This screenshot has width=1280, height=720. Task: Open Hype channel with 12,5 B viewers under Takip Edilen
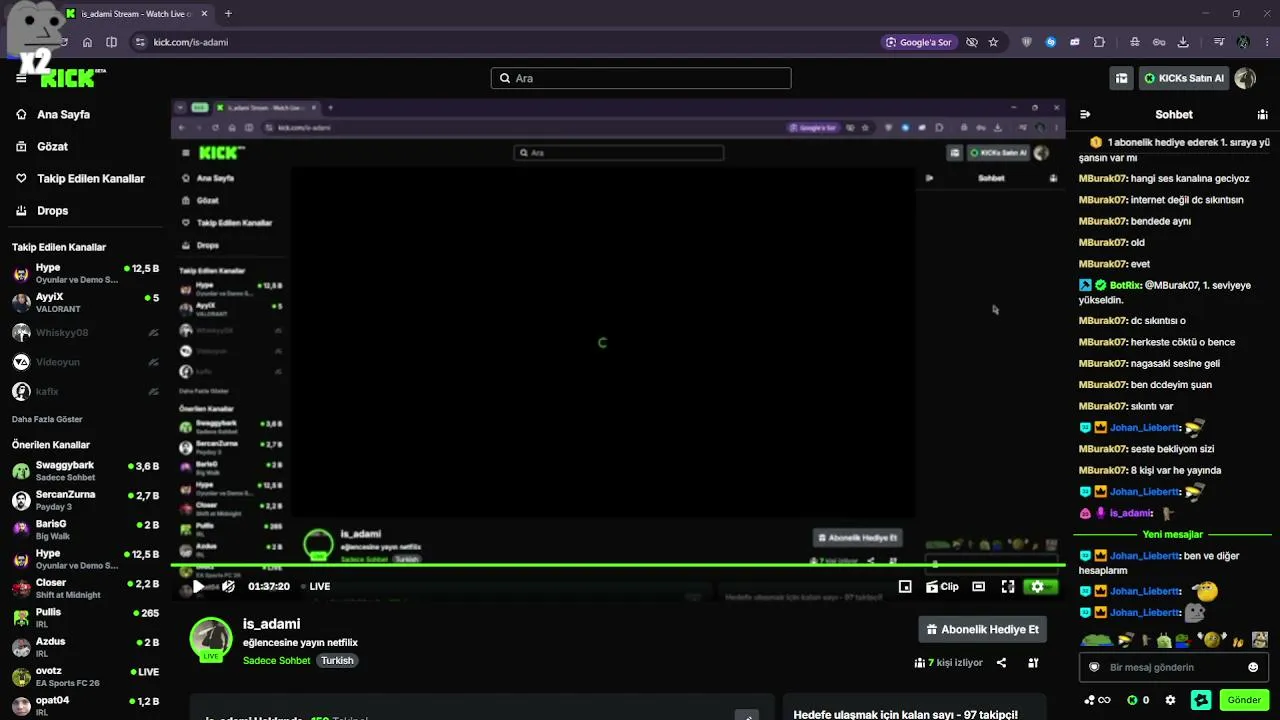[85, 273]
